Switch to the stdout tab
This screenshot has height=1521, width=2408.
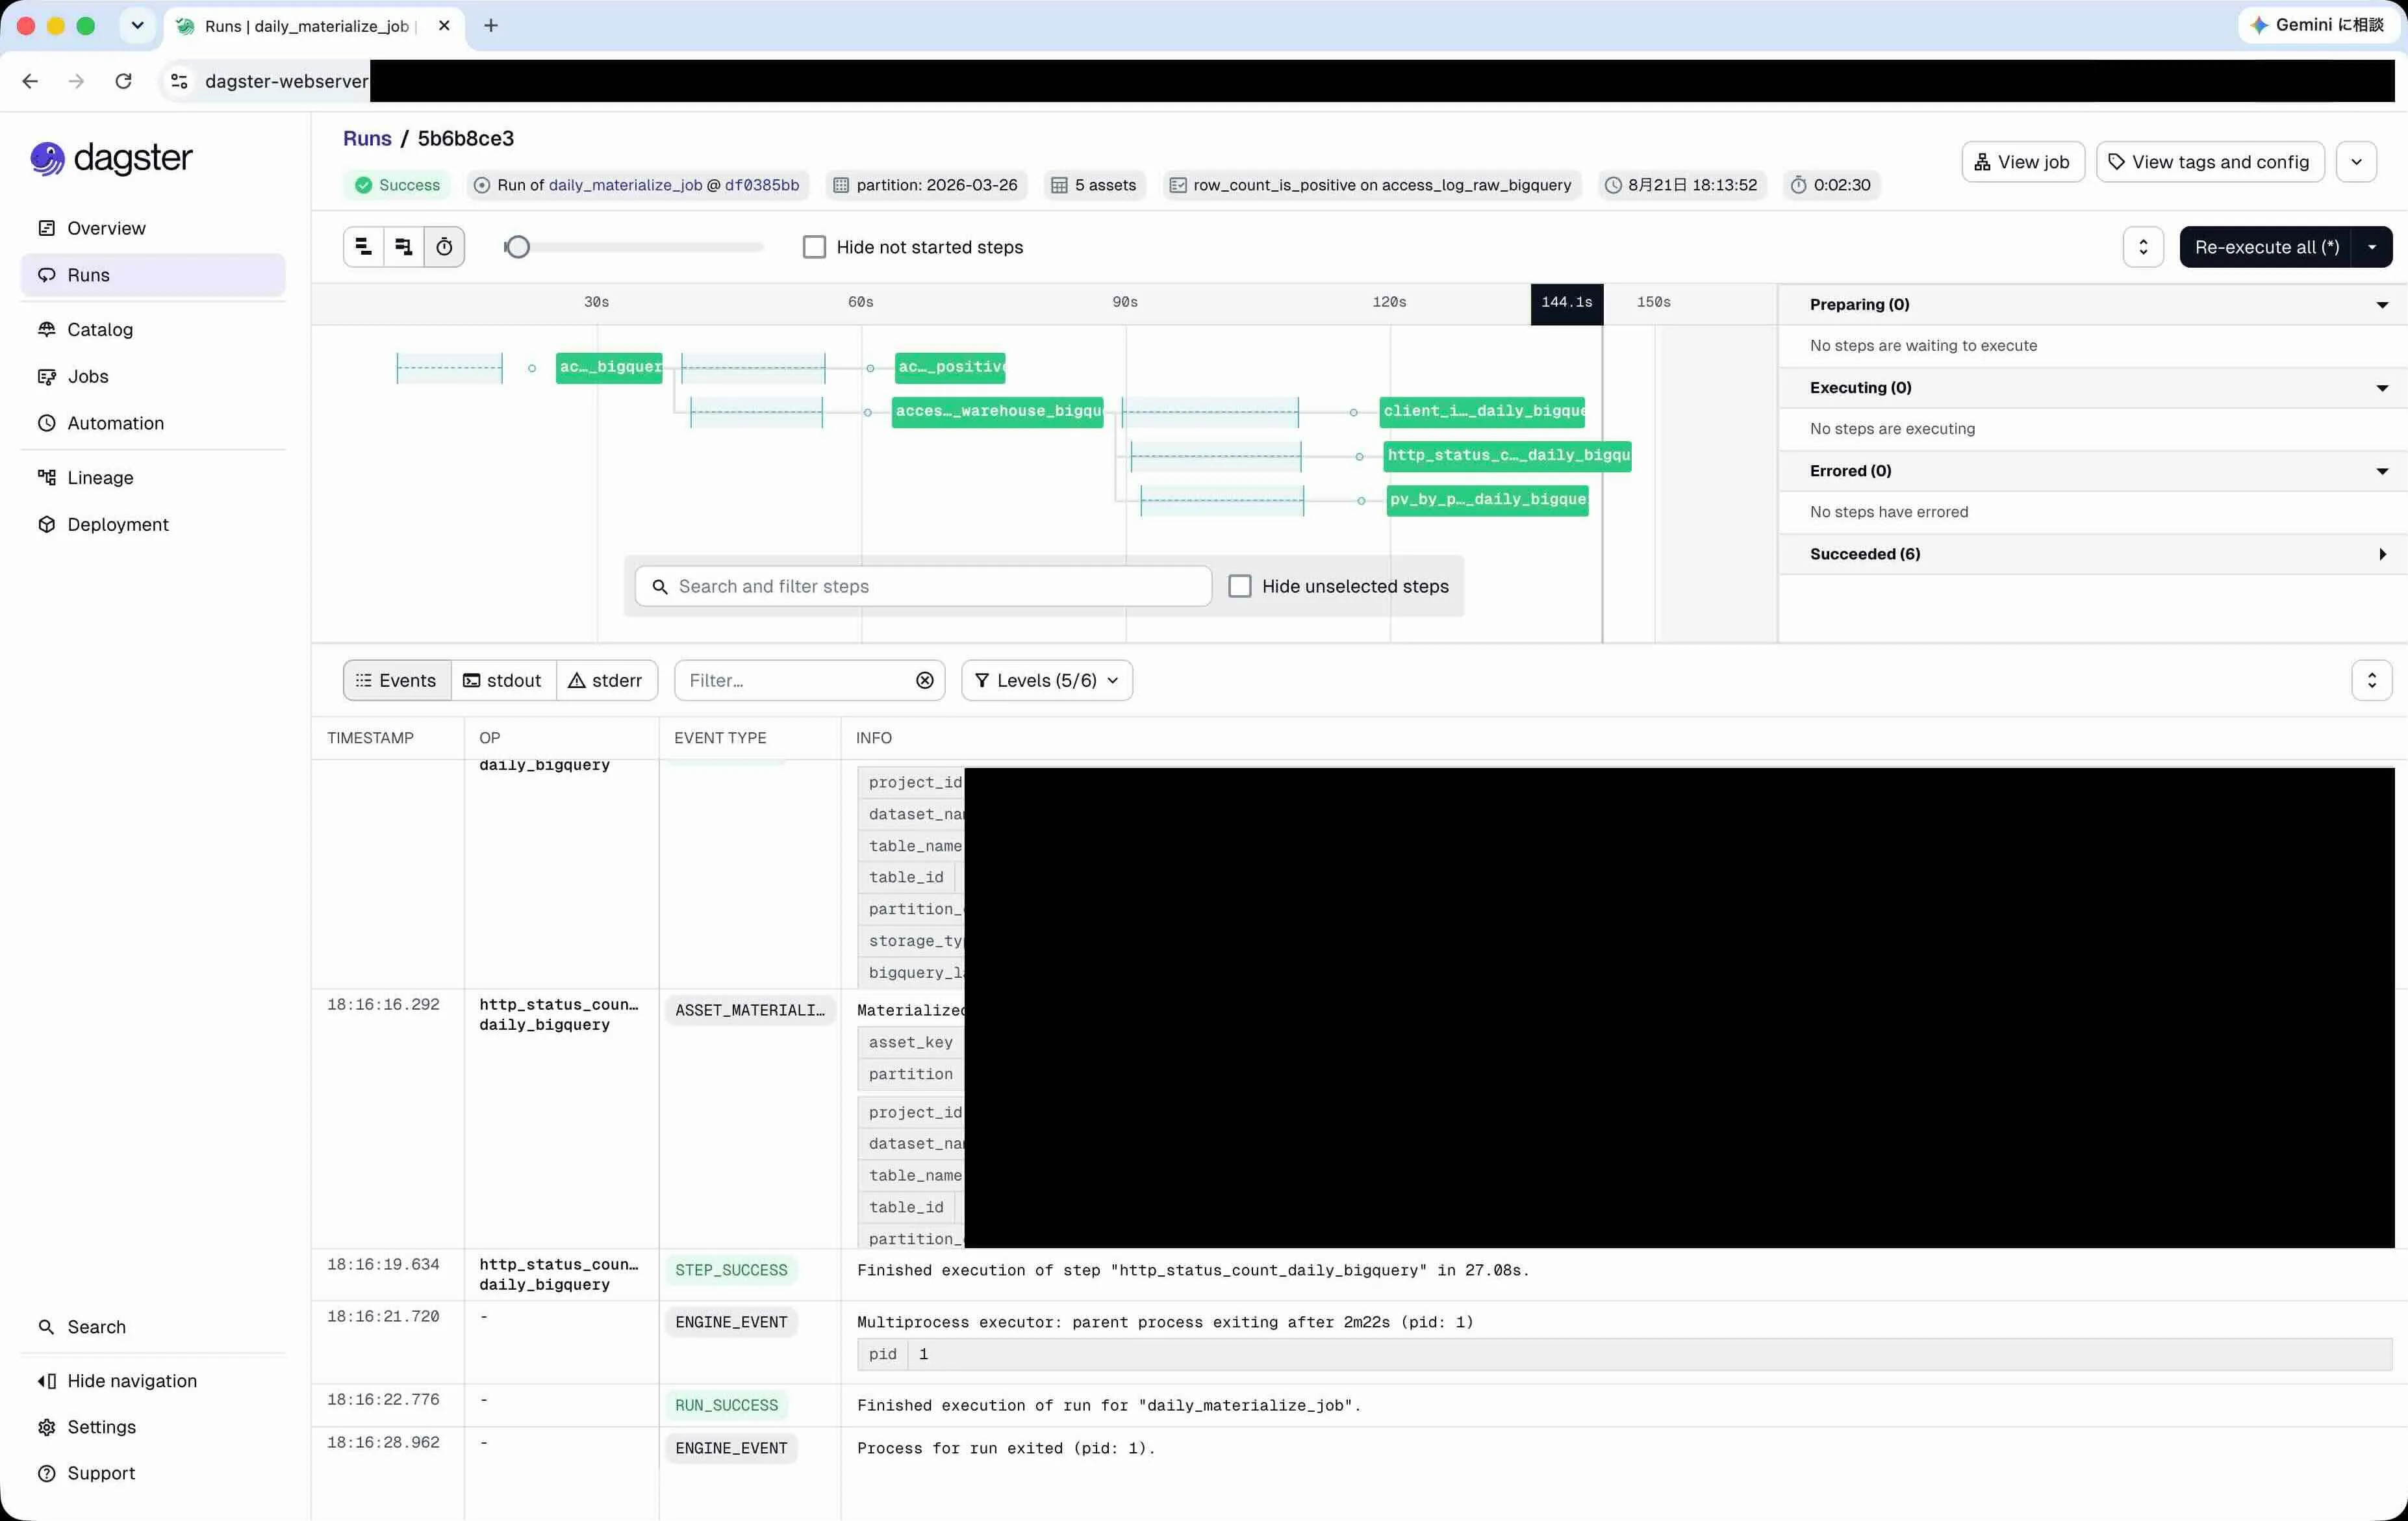(503, 680)
